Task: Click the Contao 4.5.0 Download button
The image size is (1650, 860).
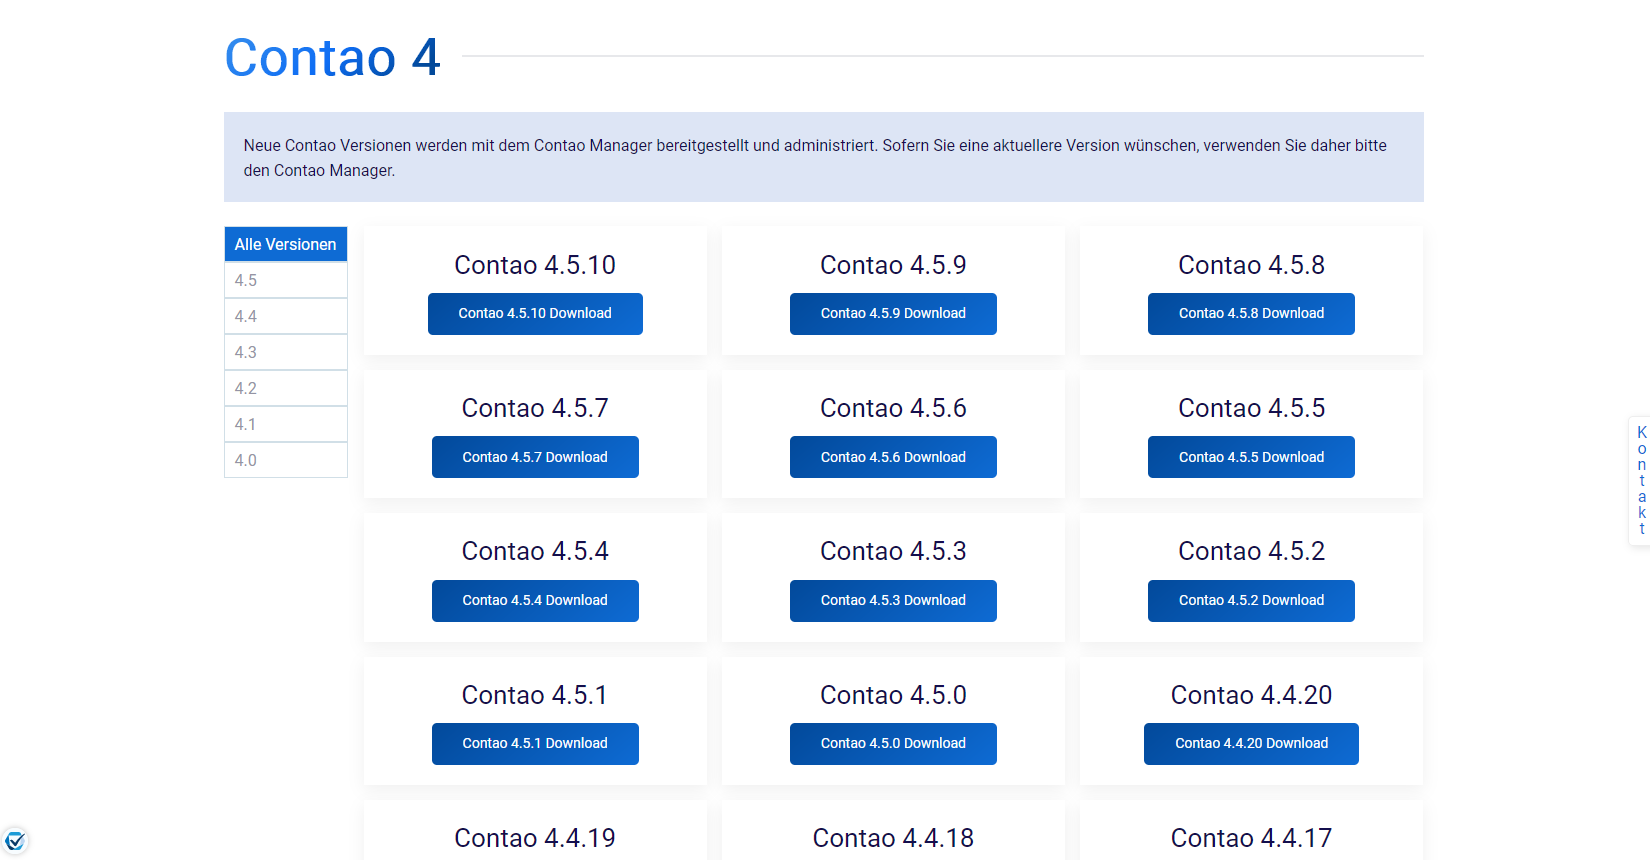Action: click(x=893, y=744)
